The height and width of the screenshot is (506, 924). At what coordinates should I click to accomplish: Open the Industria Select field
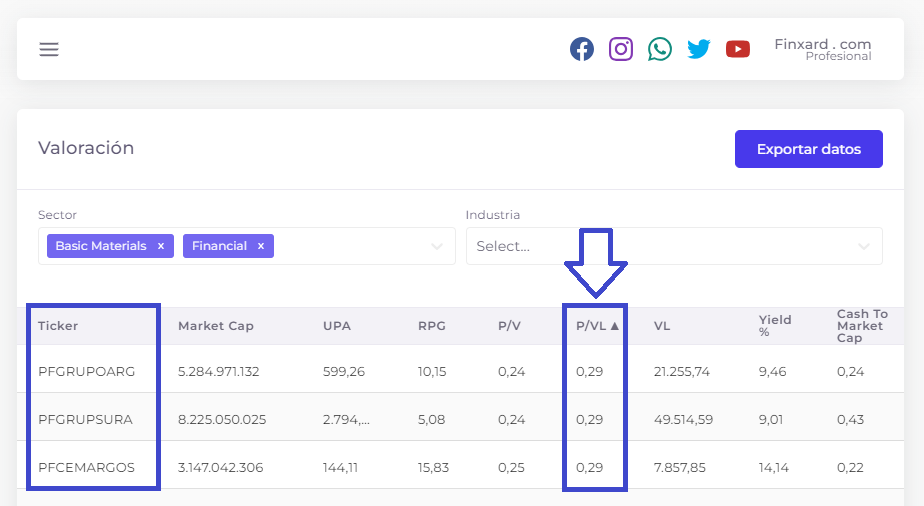[674, 246]
